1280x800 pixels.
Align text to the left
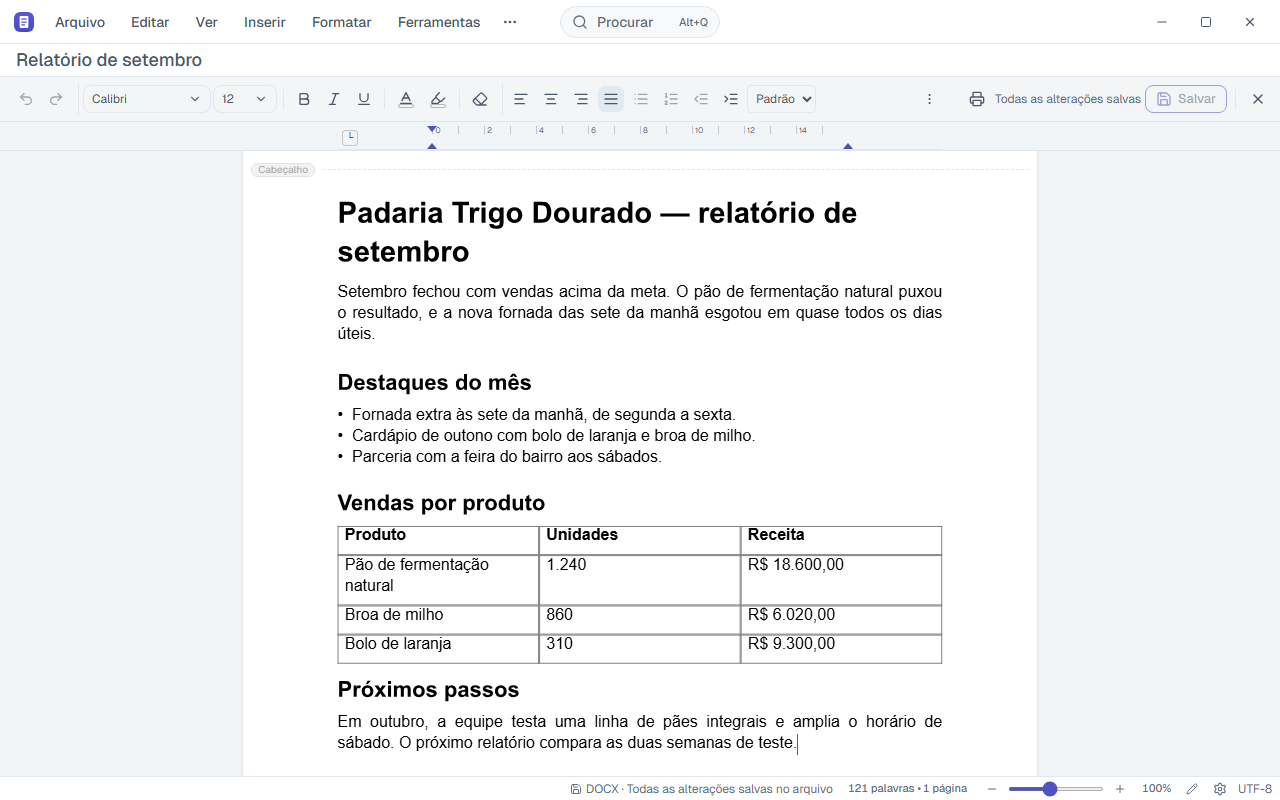pos(521,99)
